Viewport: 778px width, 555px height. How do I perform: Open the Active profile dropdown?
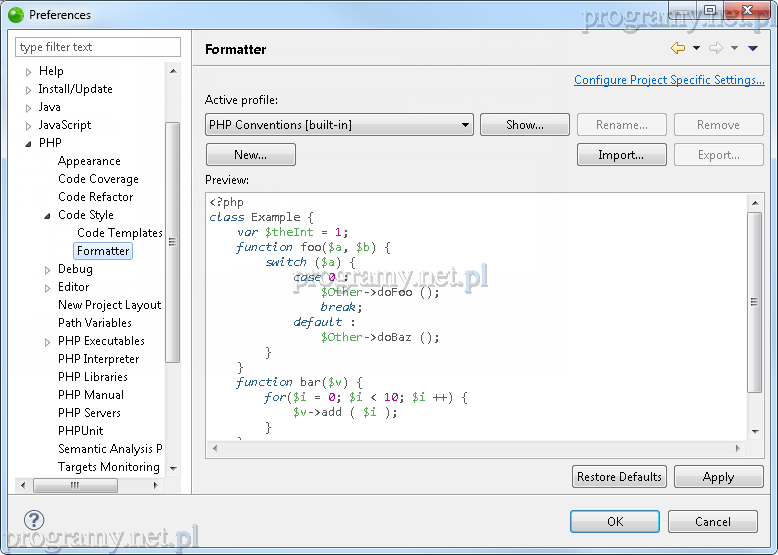point(339,125)
